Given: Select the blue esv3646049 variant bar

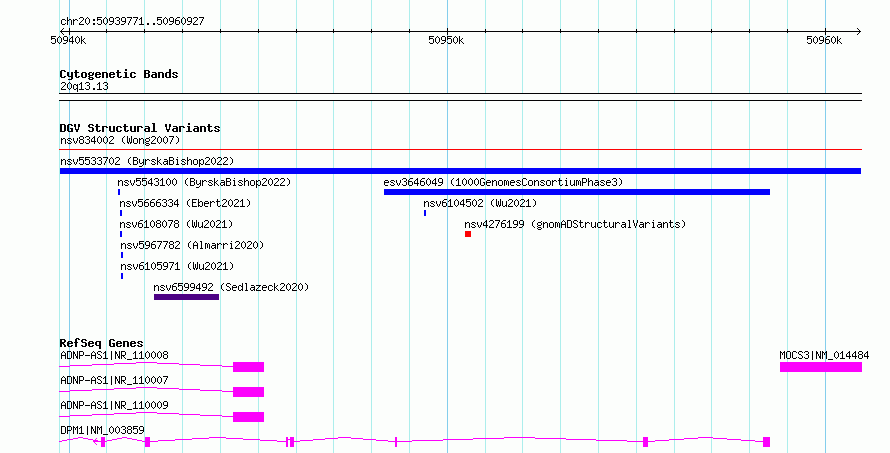Looking at the screenshot, I should tap(577, 192).
